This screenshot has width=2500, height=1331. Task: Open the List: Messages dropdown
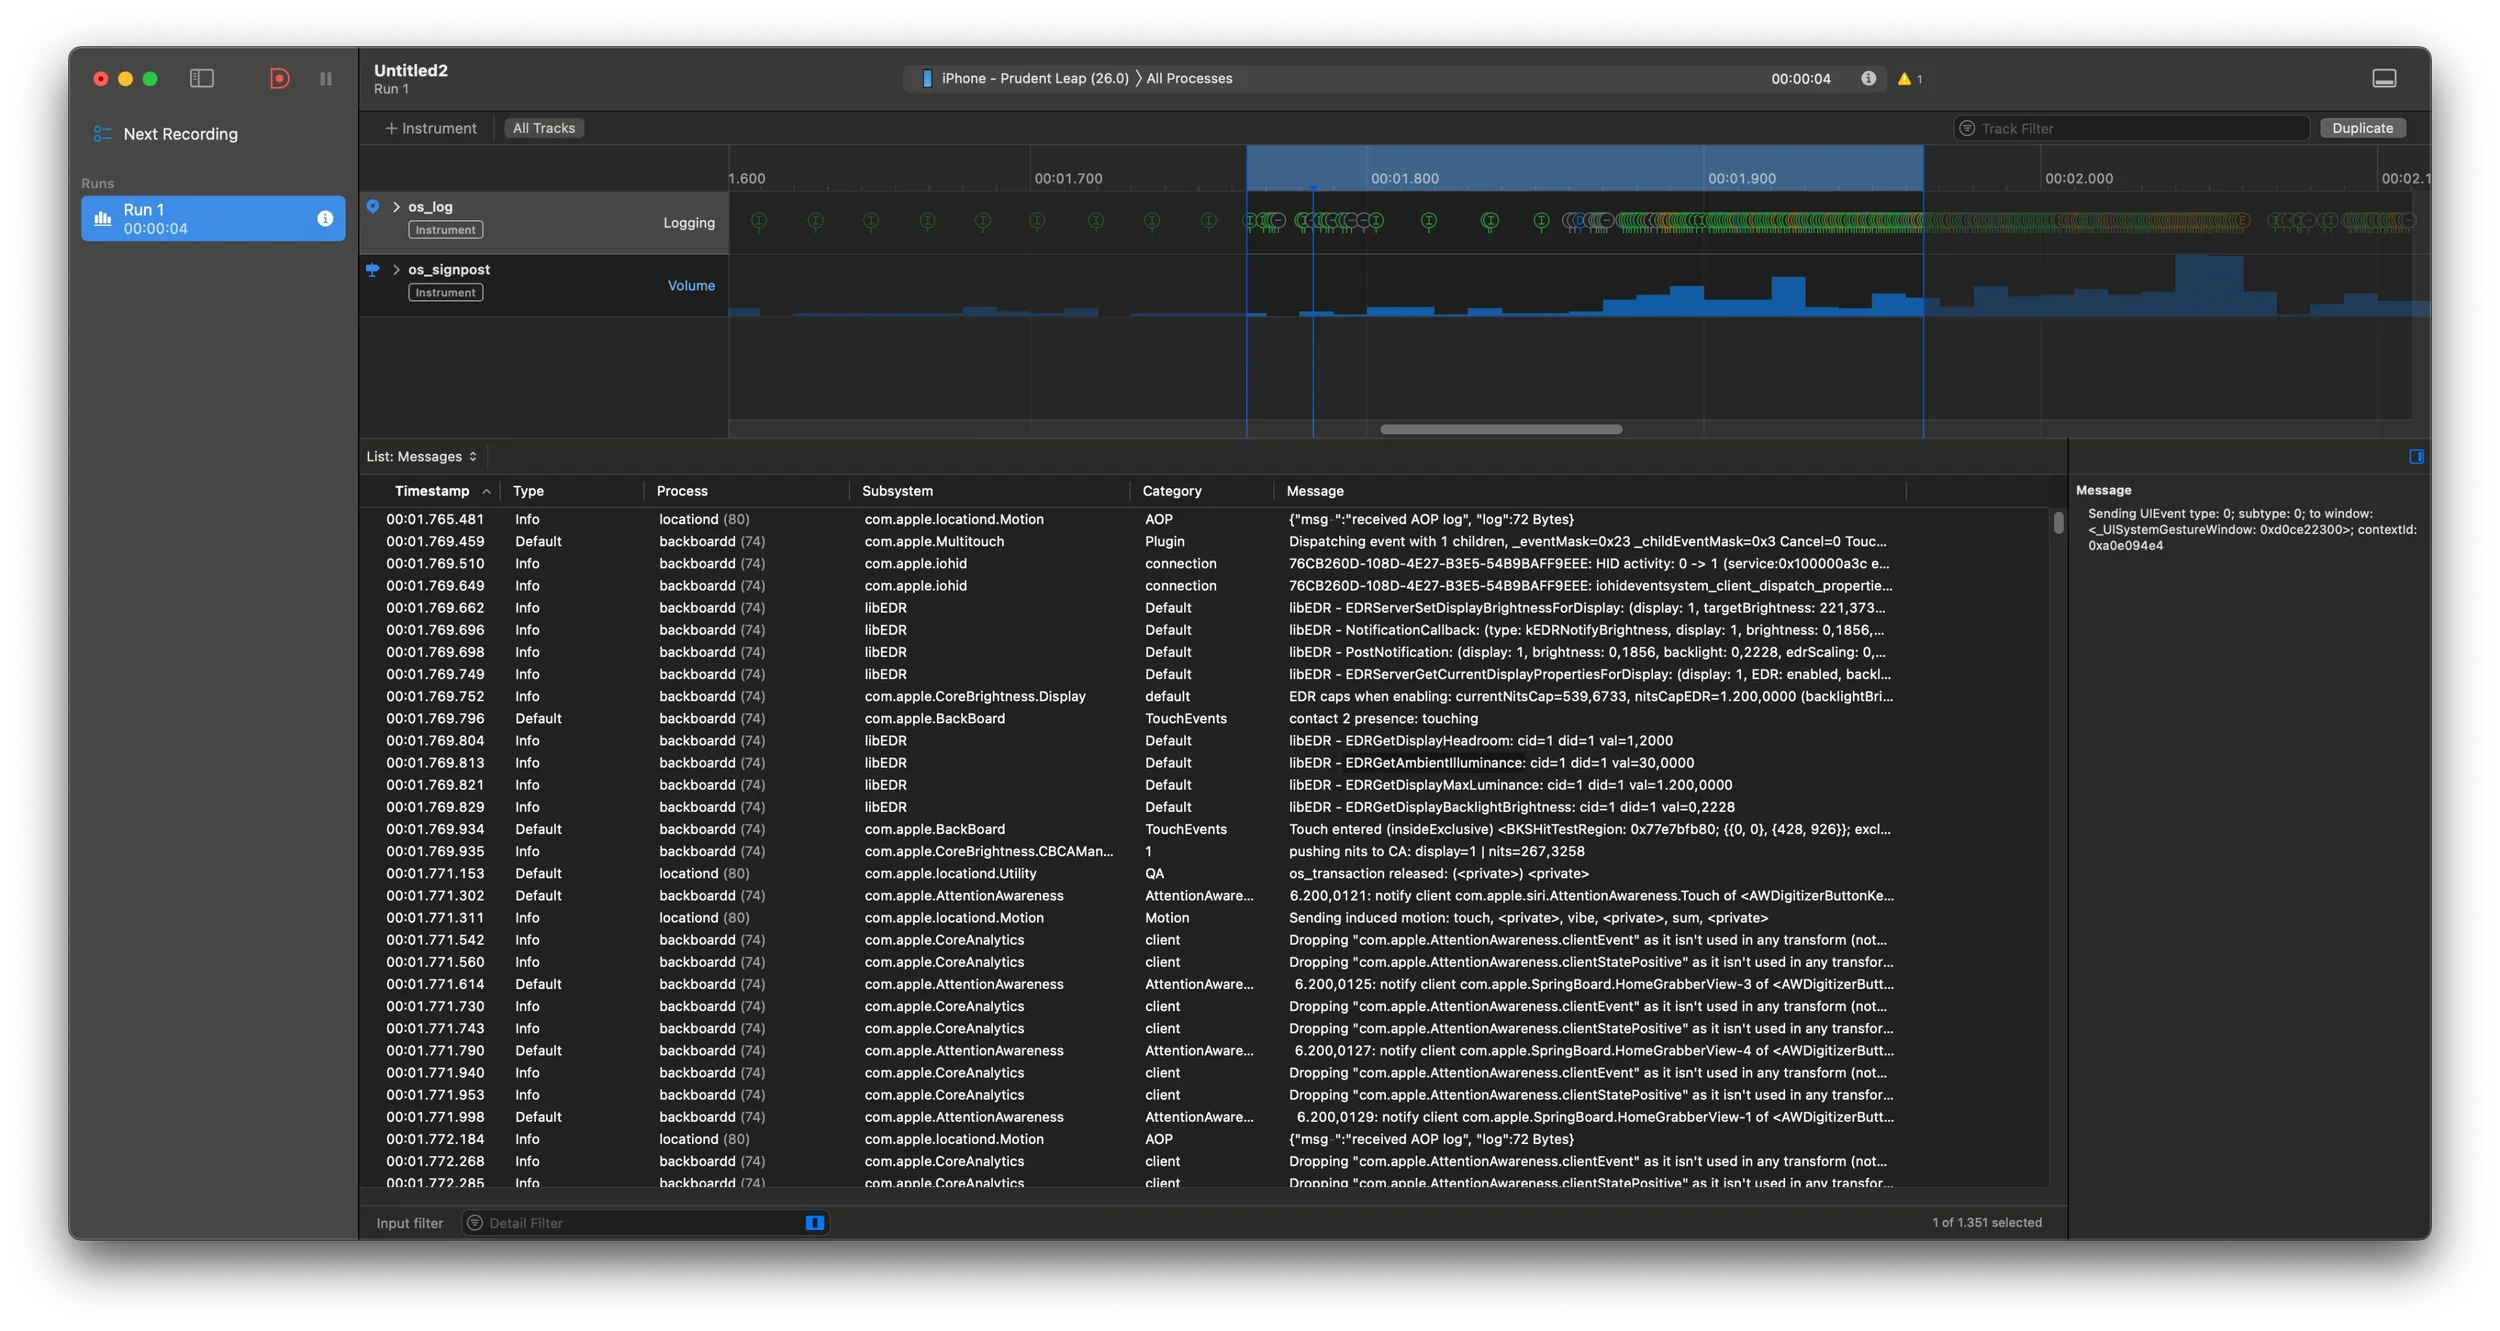point(422,457)
